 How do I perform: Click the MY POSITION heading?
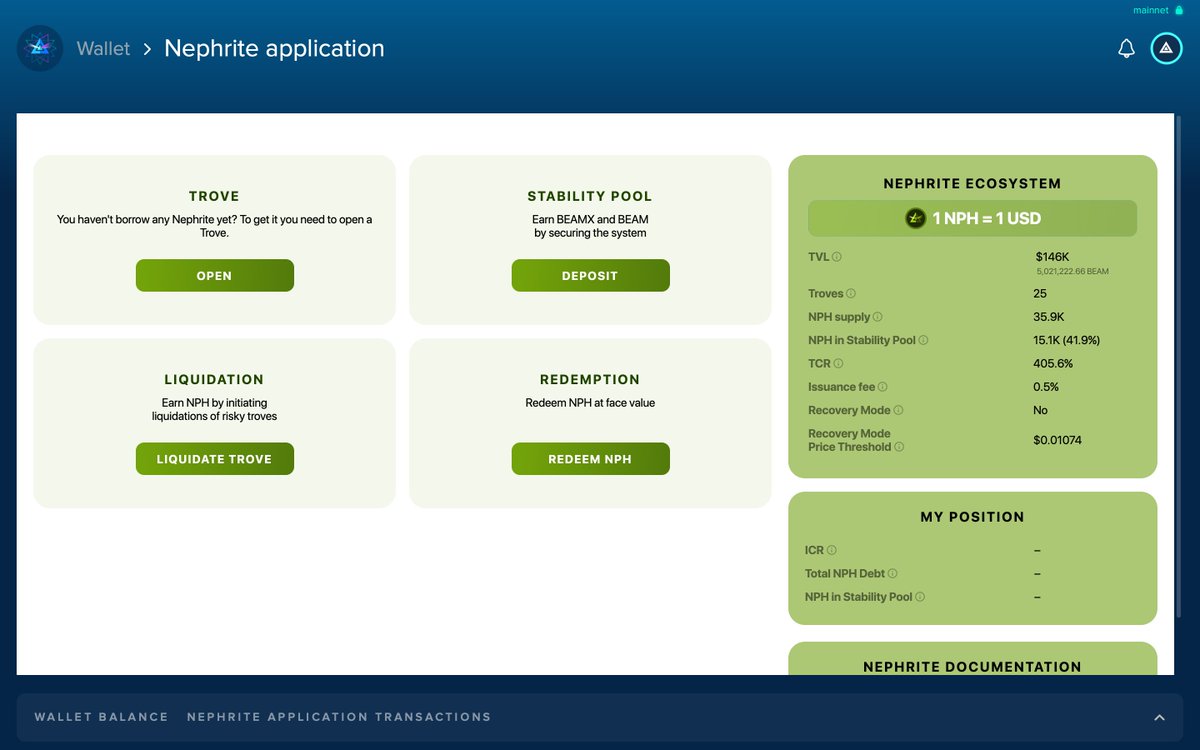[972, 517]
